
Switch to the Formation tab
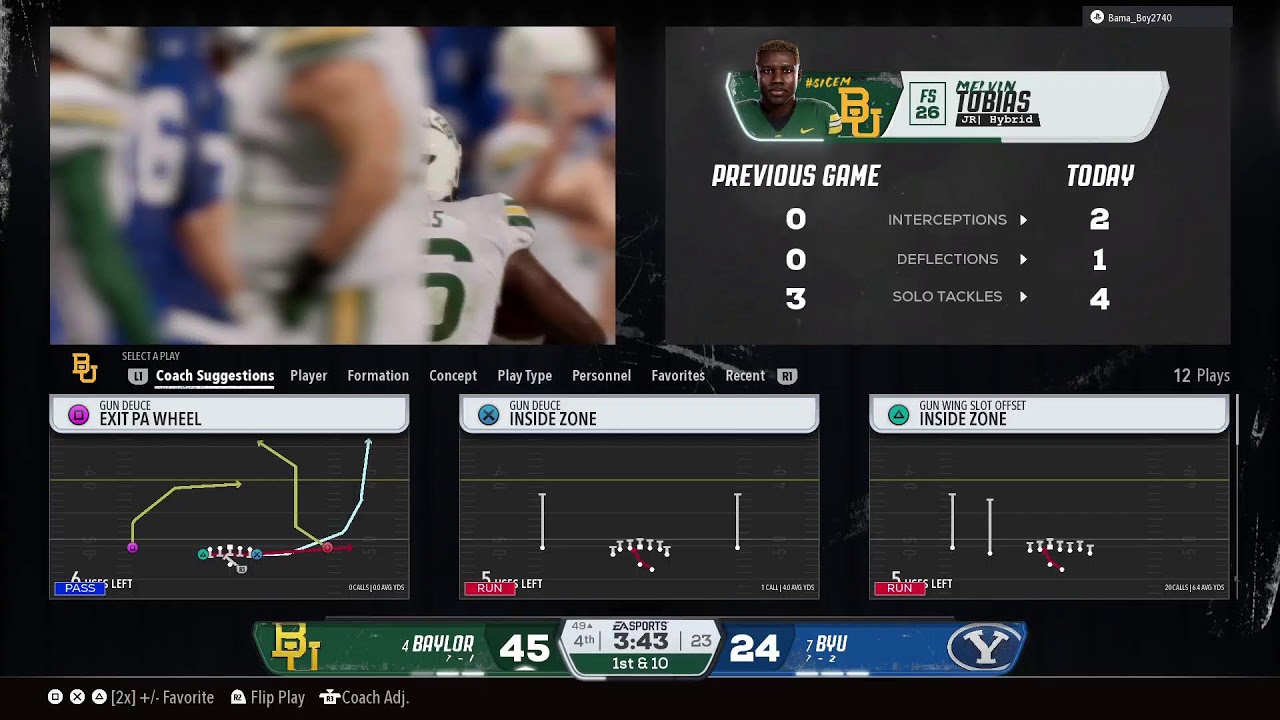(378, 376)
